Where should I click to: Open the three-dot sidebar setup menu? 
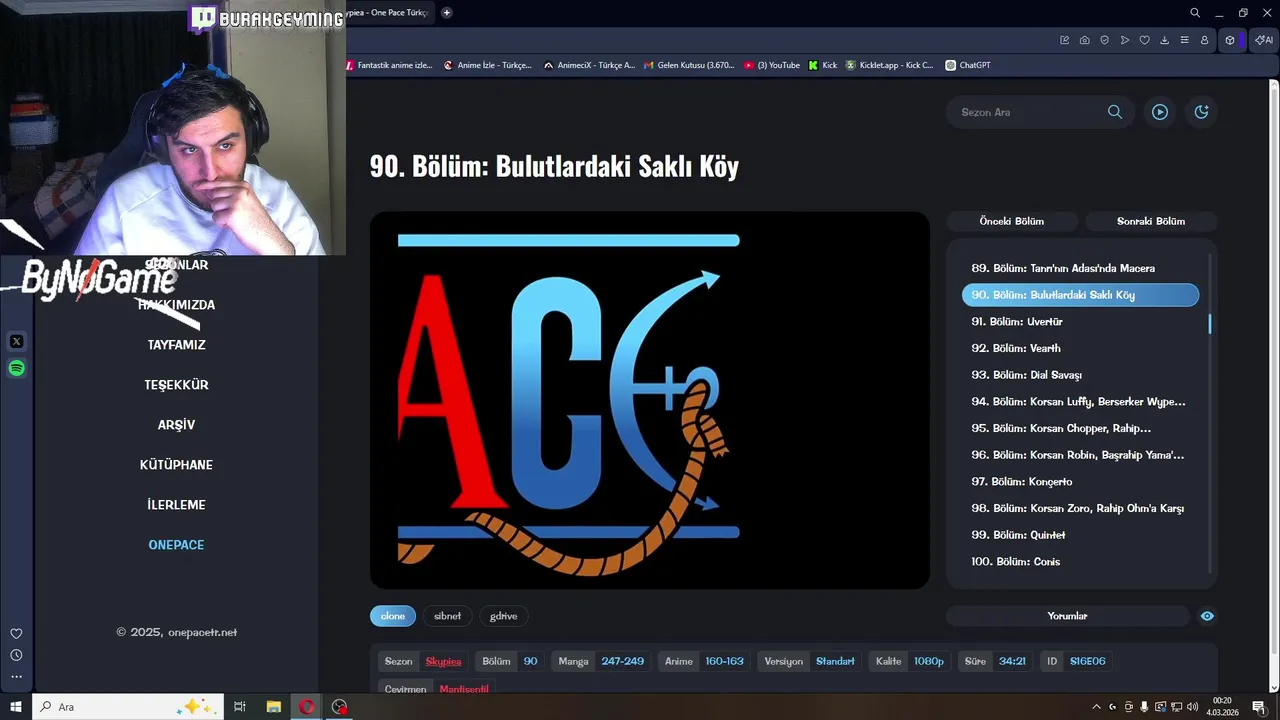(16, 677)
